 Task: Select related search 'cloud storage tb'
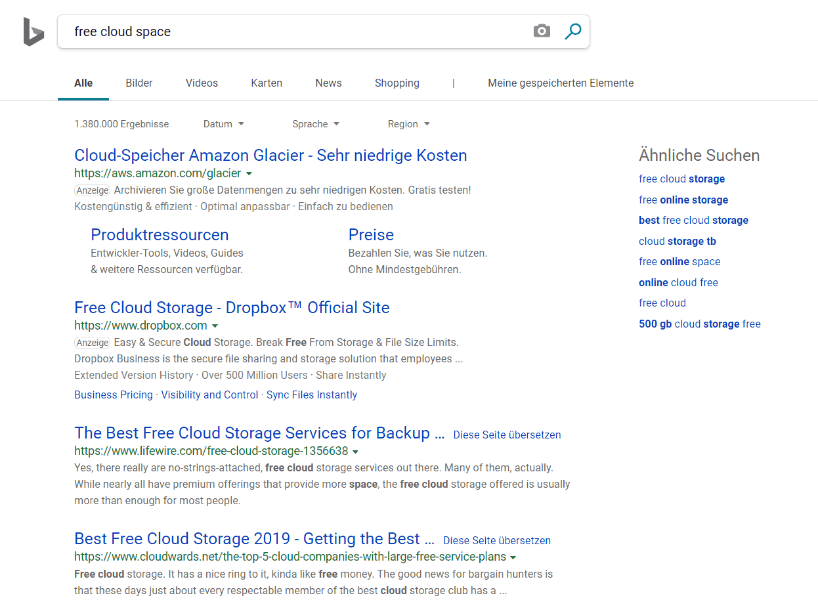677,241
